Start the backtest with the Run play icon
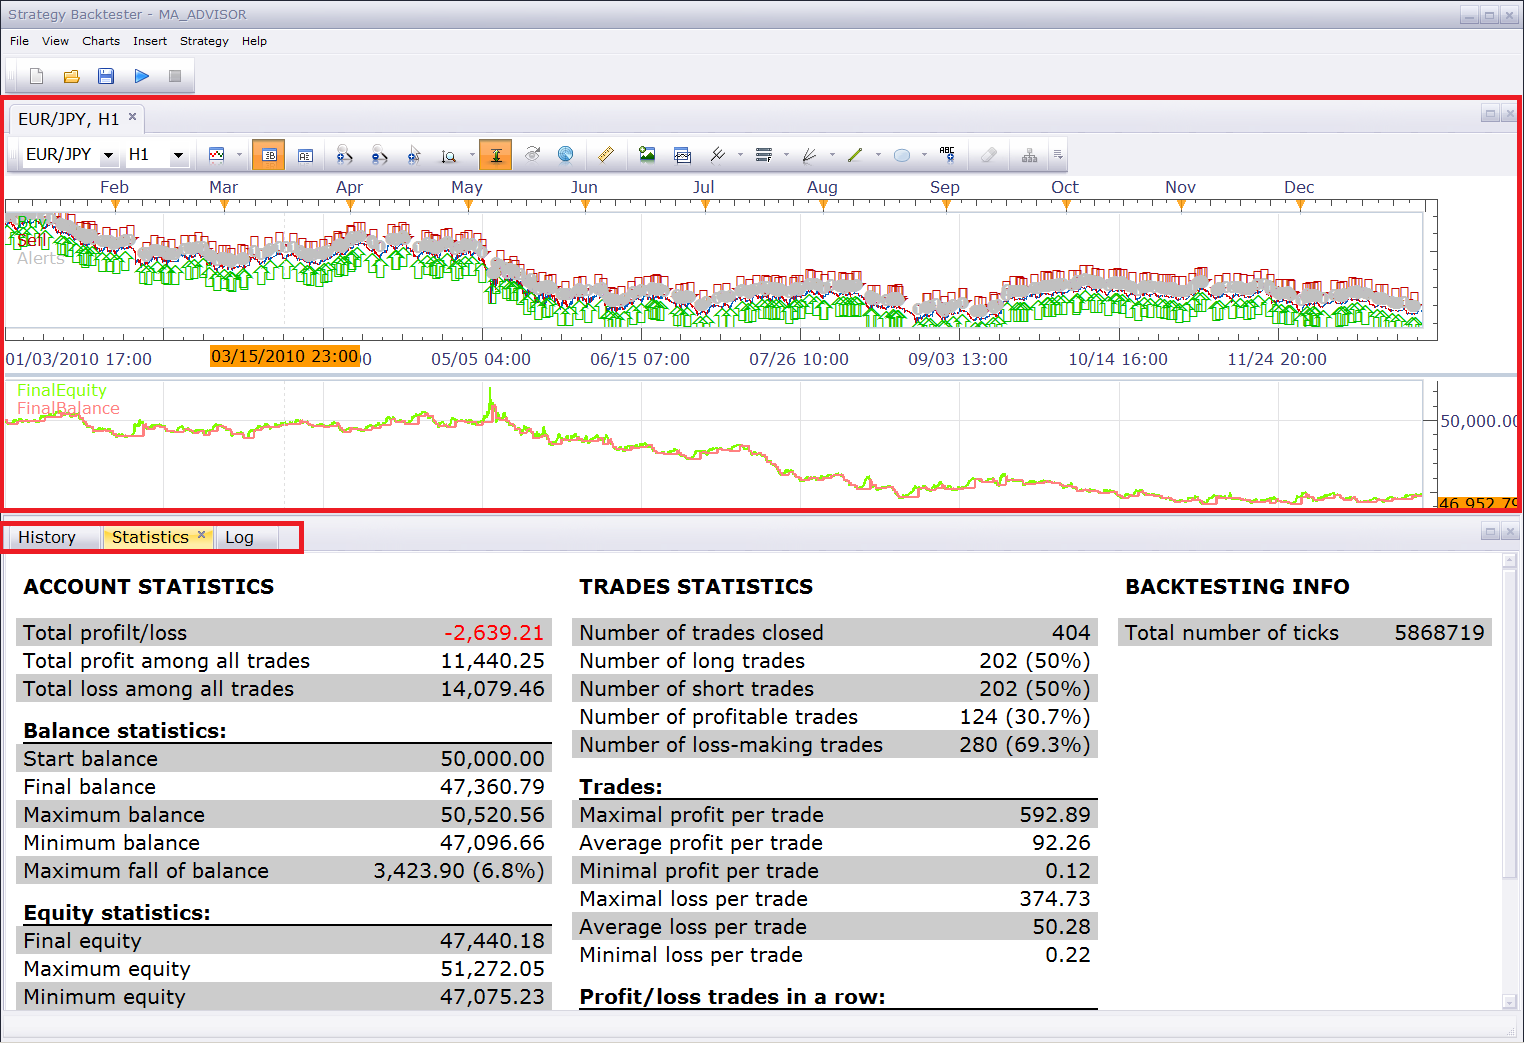The width and height of the screenshot is (1524, 1043). [142, 76]
